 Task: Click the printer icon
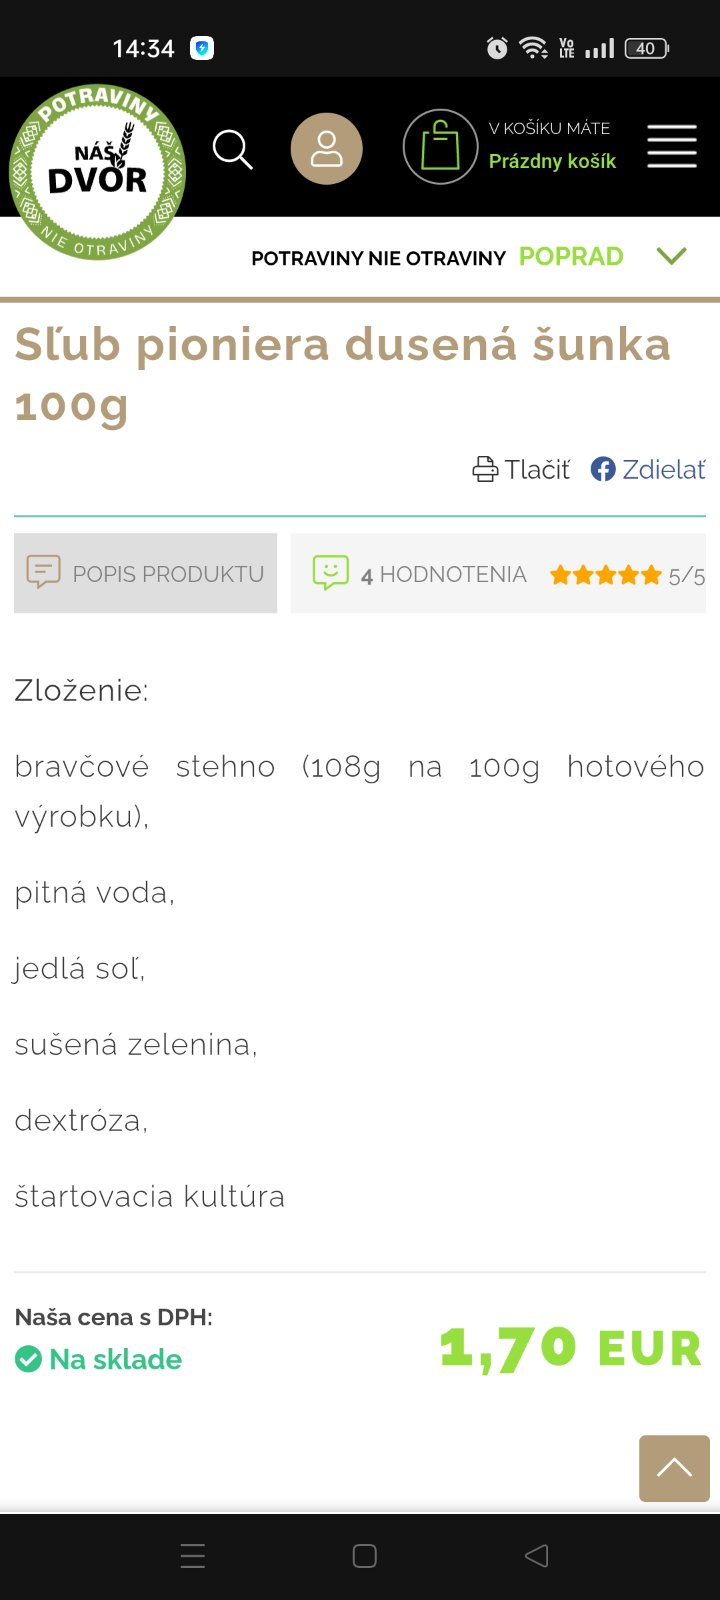(x=485, y=469)
